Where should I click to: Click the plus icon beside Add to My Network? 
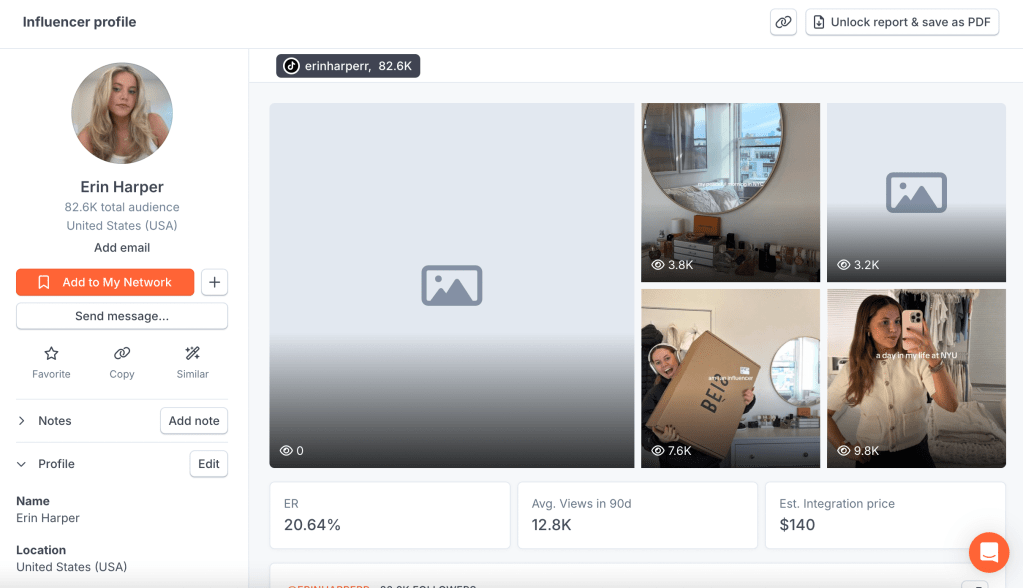tap(214, 282)
